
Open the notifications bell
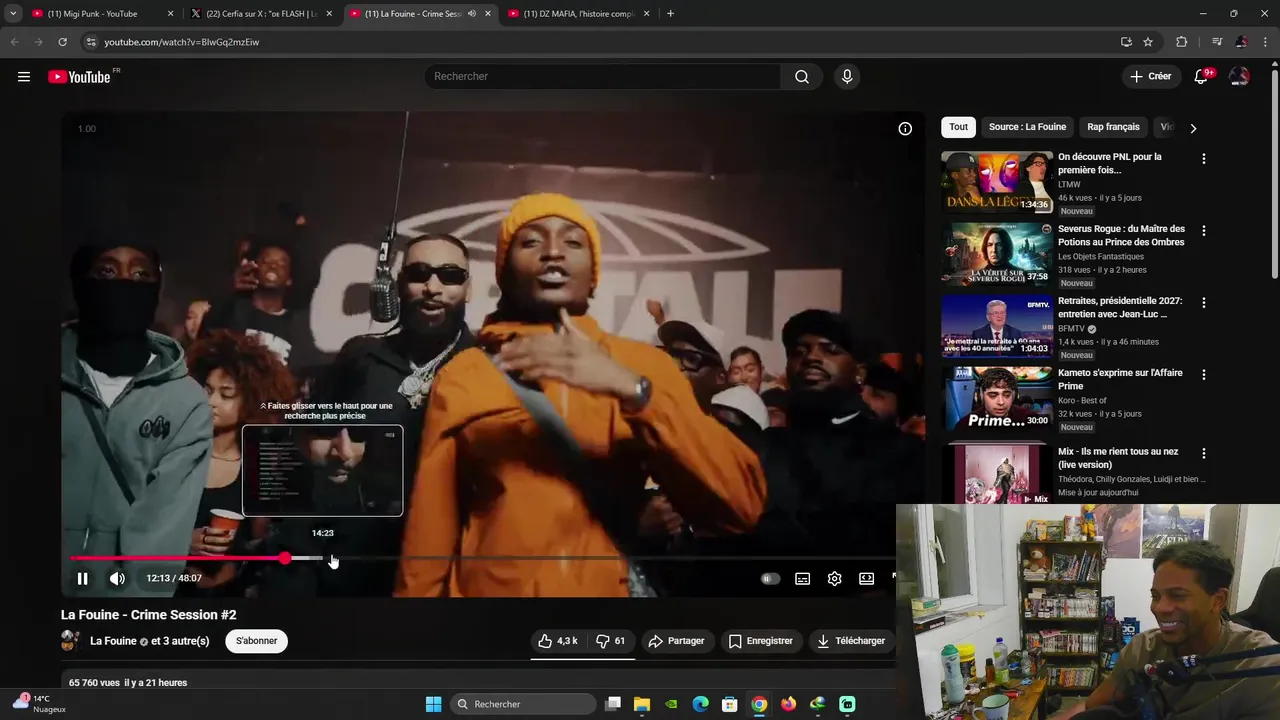(1201, 77)
